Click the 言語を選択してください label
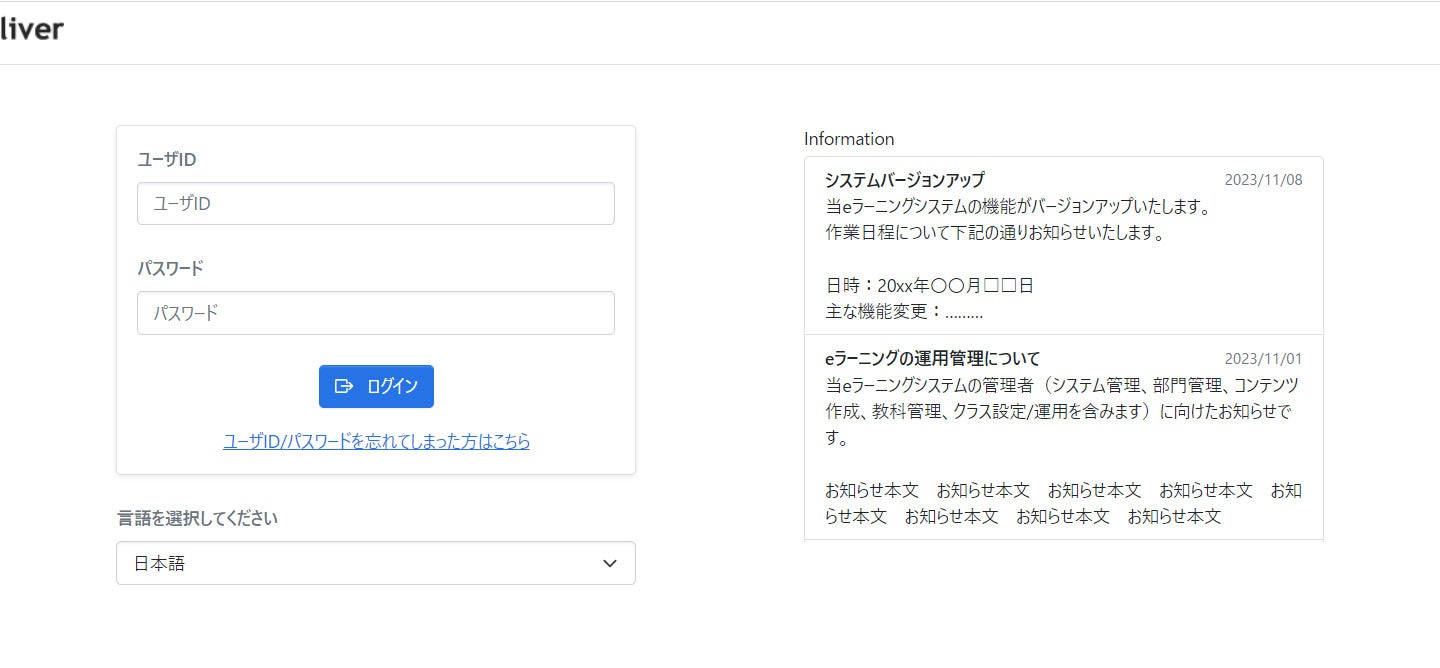 (x=197, y=518)
